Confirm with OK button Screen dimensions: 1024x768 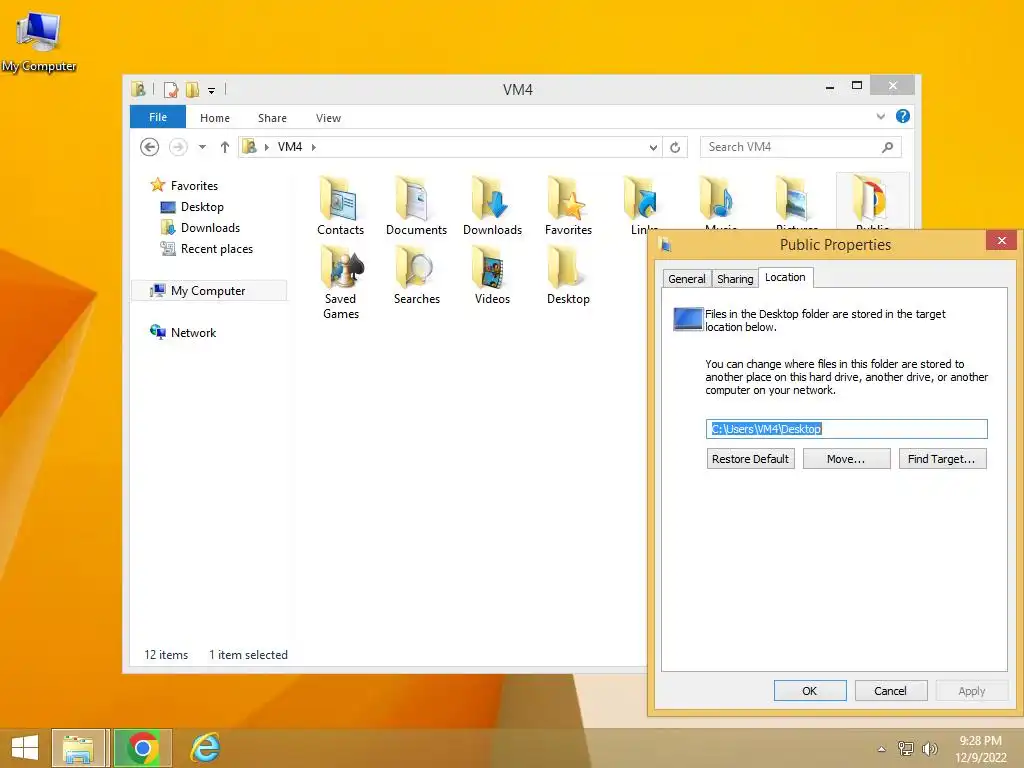810,691
